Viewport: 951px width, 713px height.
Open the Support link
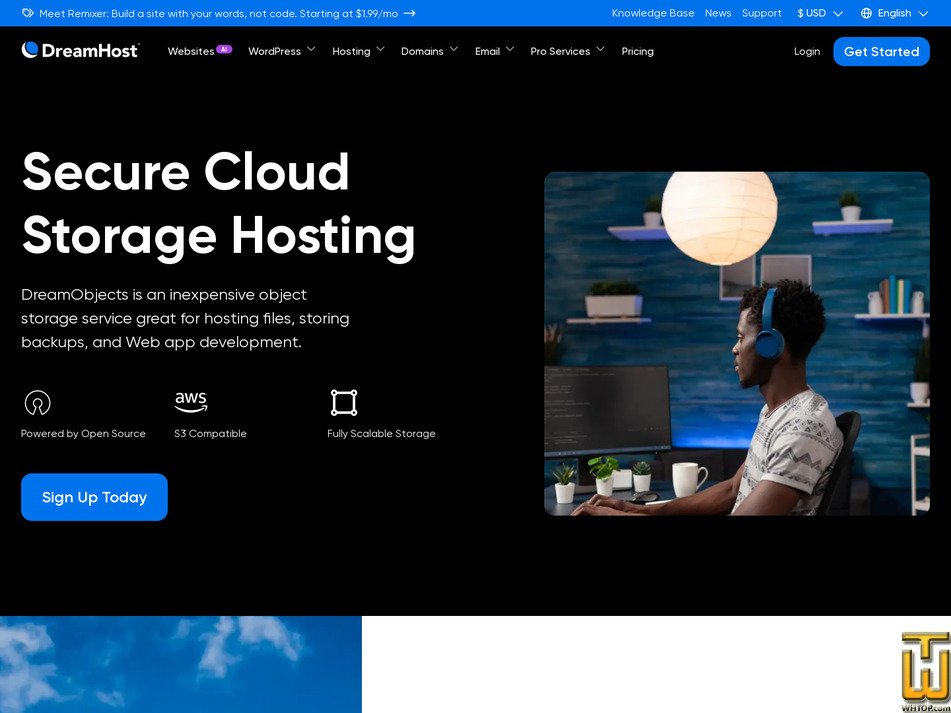click(x=761, y=13)
